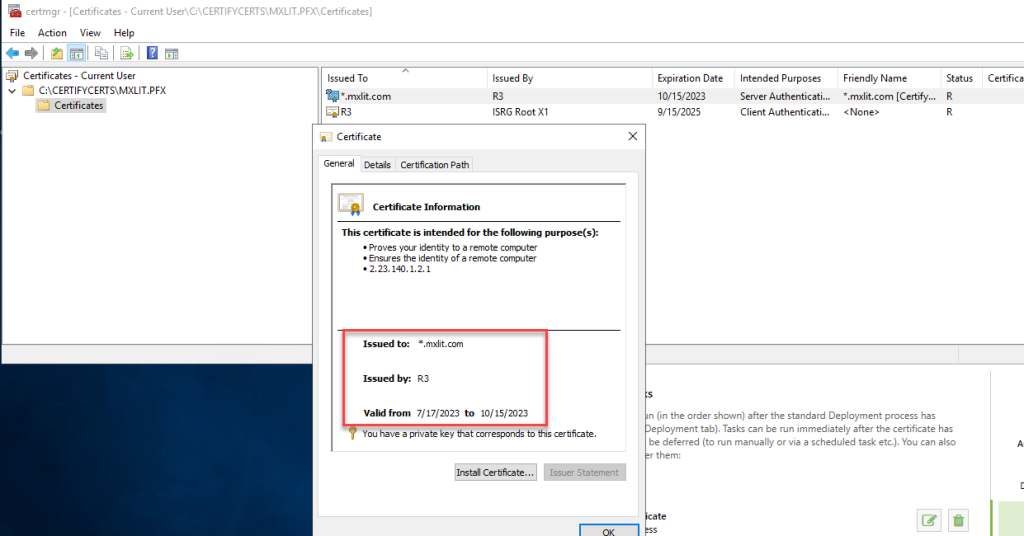Open the File menu
Image resolution: width=1024 pixels, height=536 pixels.
click(x=17, y=33)
